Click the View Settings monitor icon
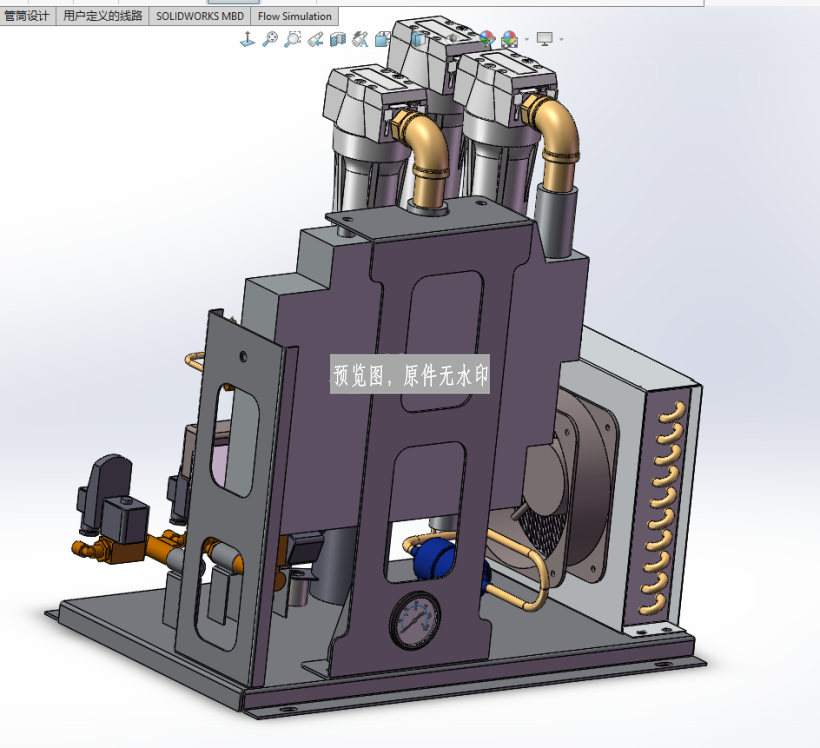 point(545,39)
